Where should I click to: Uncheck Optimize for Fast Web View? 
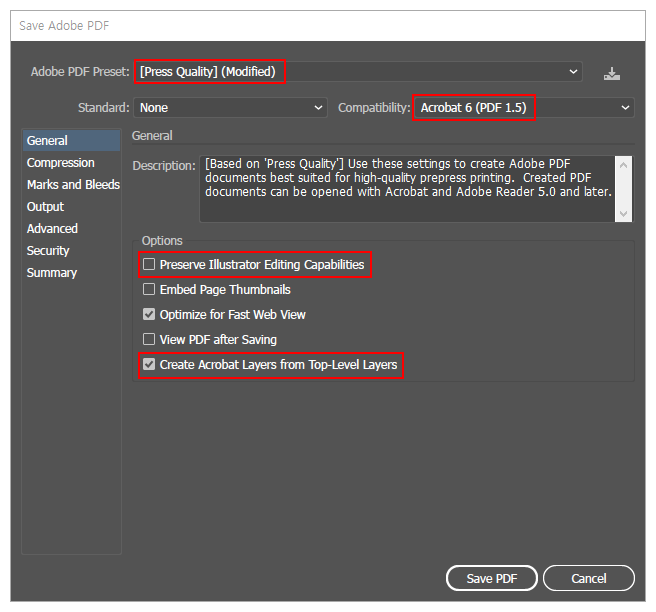tap(149, 314)
